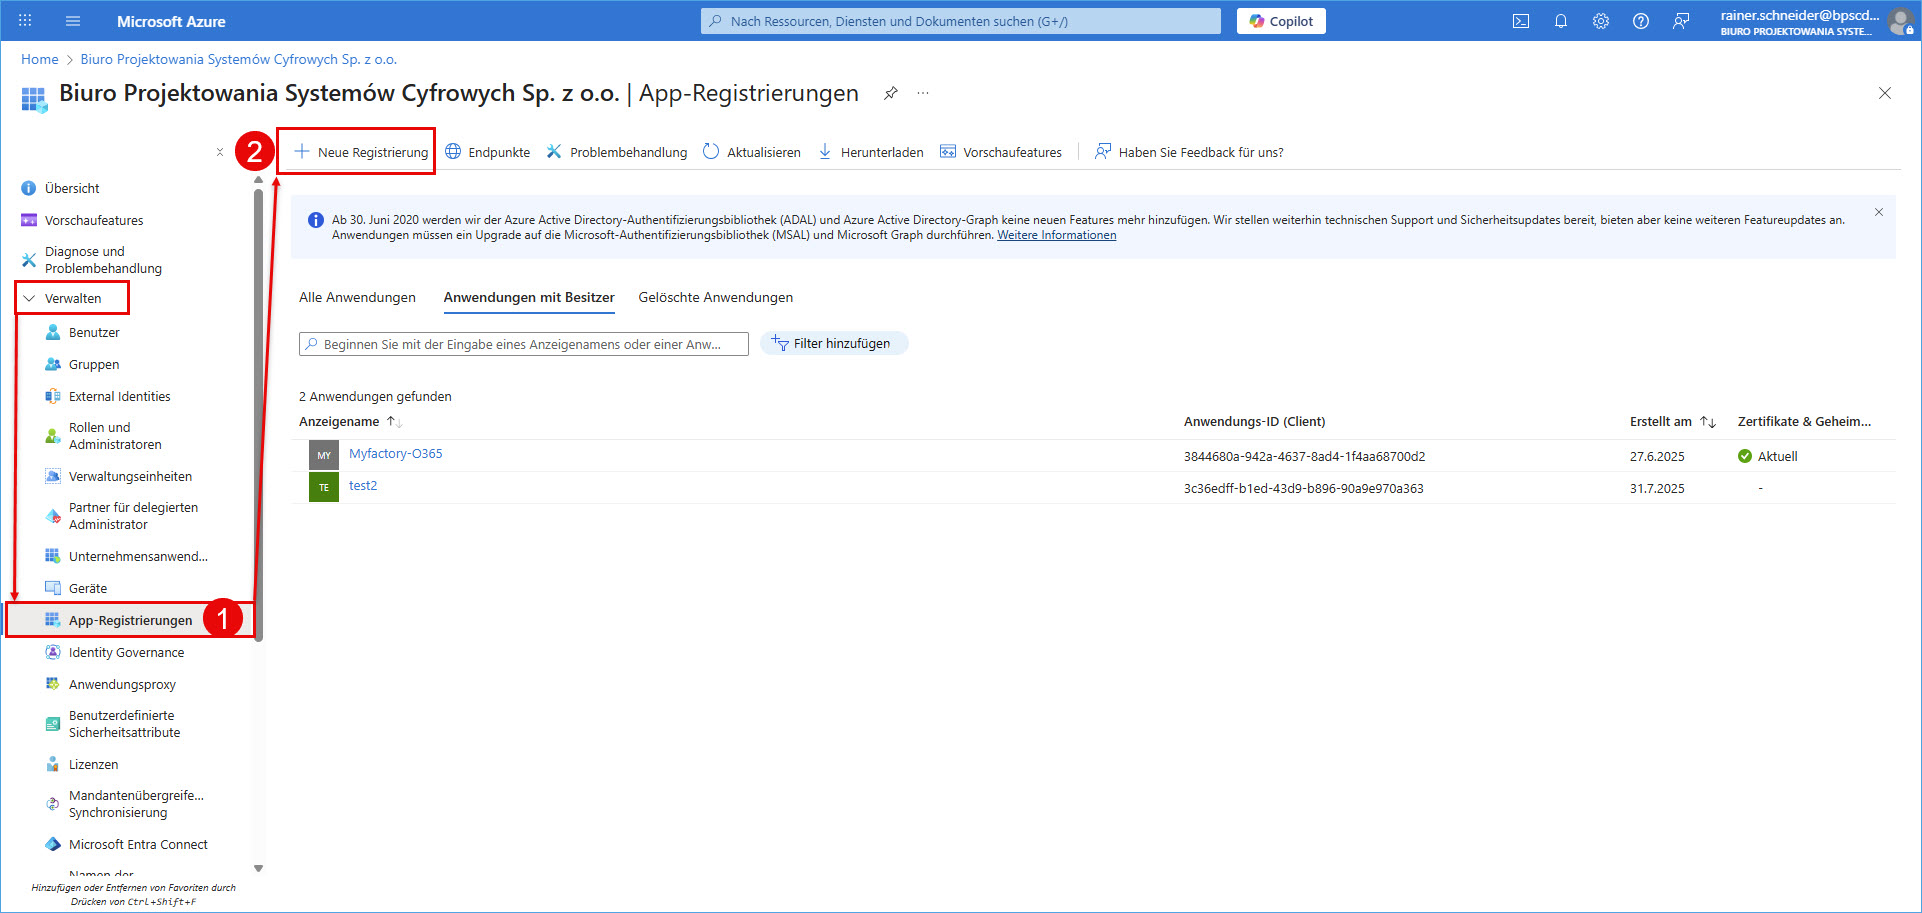Switch to the Gelöschte Anwendungen tab
Image resolution: width=1922 pixels, height=913 pixels.
(716, 297)
